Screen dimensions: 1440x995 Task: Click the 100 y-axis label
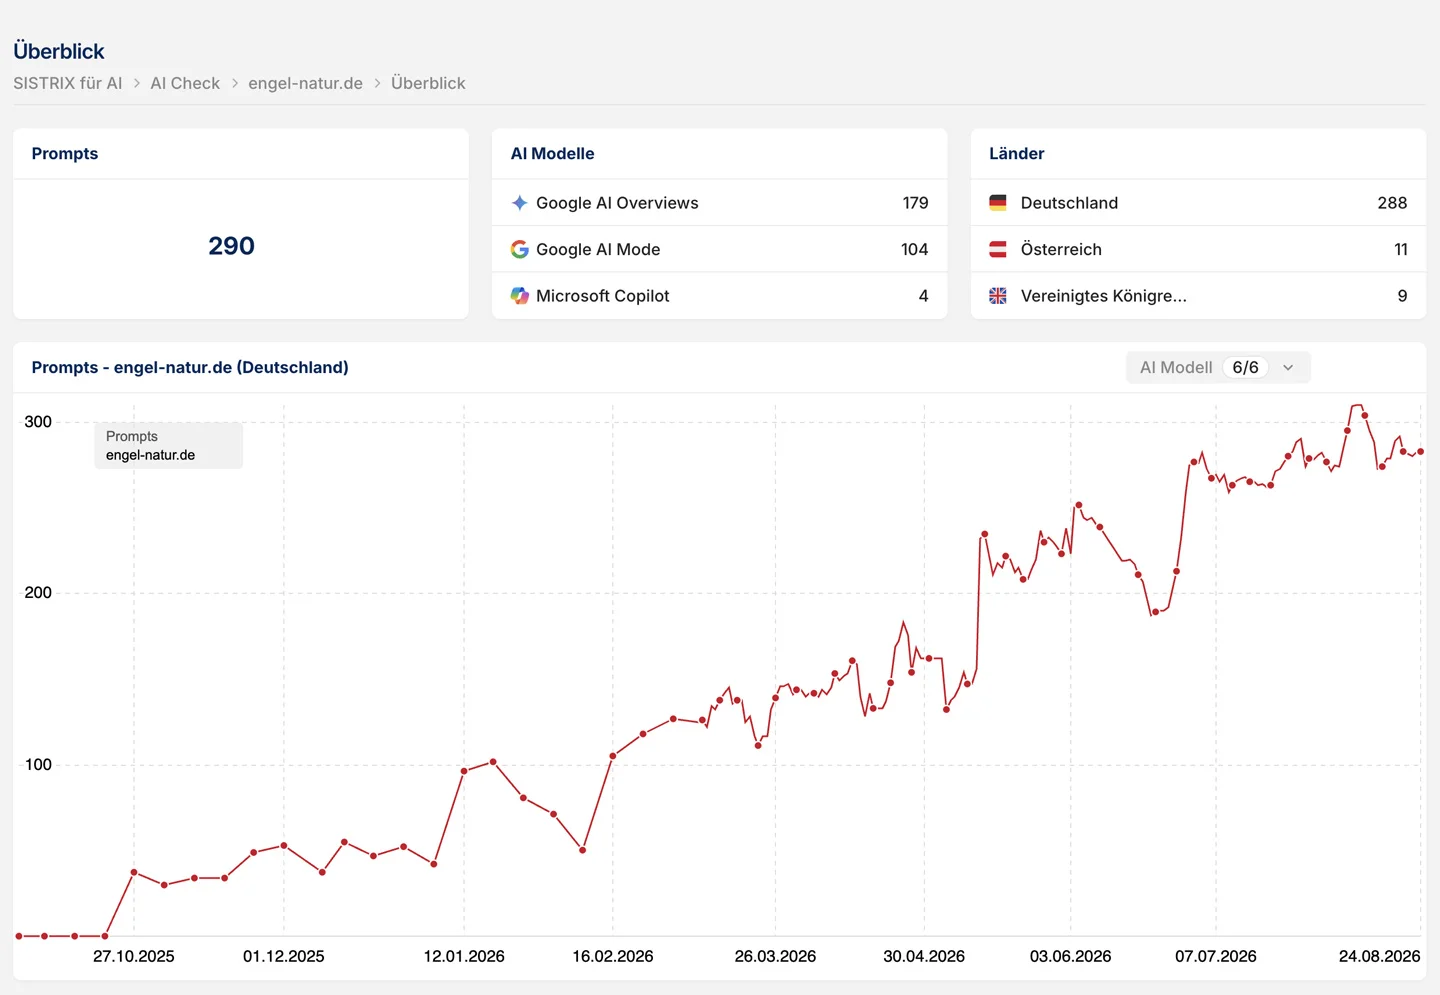tap(38, 765)
